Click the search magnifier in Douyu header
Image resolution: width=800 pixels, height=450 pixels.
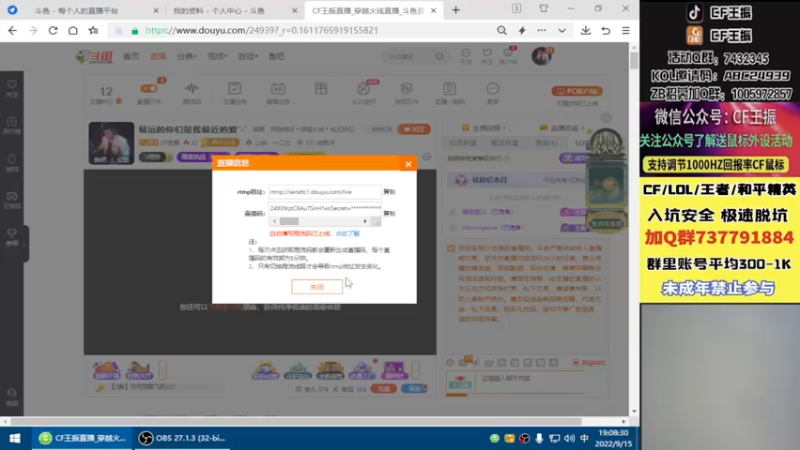click(x=439, y=56)
